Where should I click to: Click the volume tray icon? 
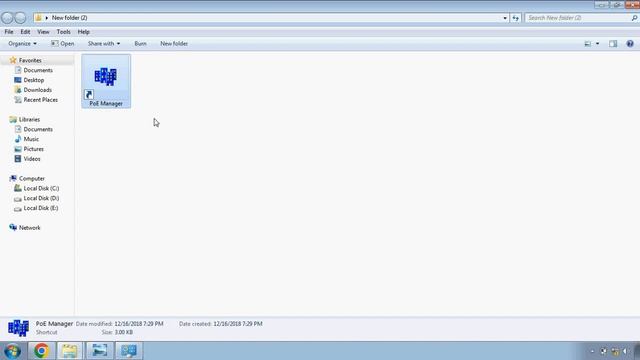click(x=625, y=351)
